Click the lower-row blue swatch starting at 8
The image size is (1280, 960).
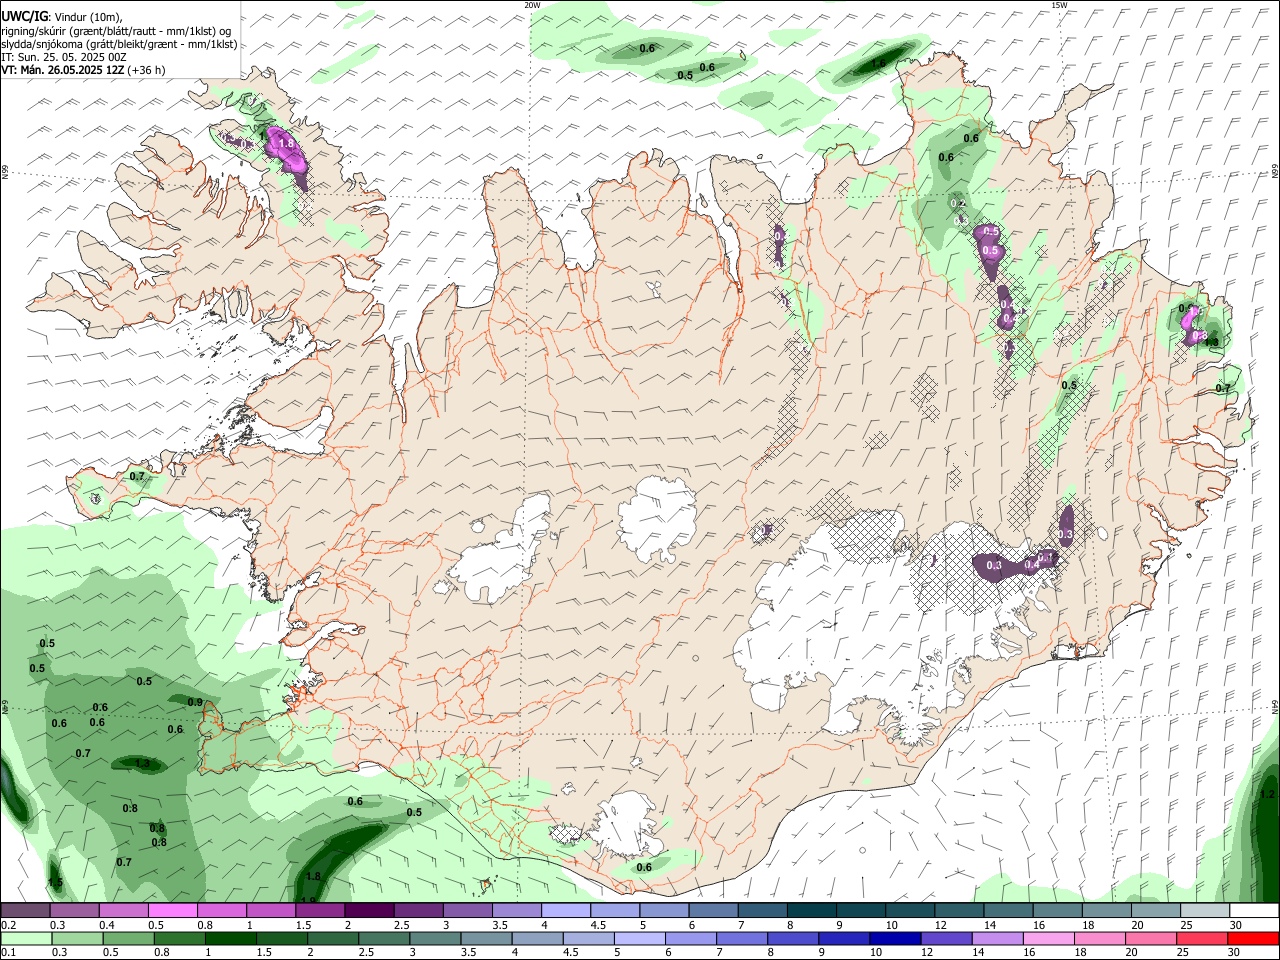[x=791, y=938]
